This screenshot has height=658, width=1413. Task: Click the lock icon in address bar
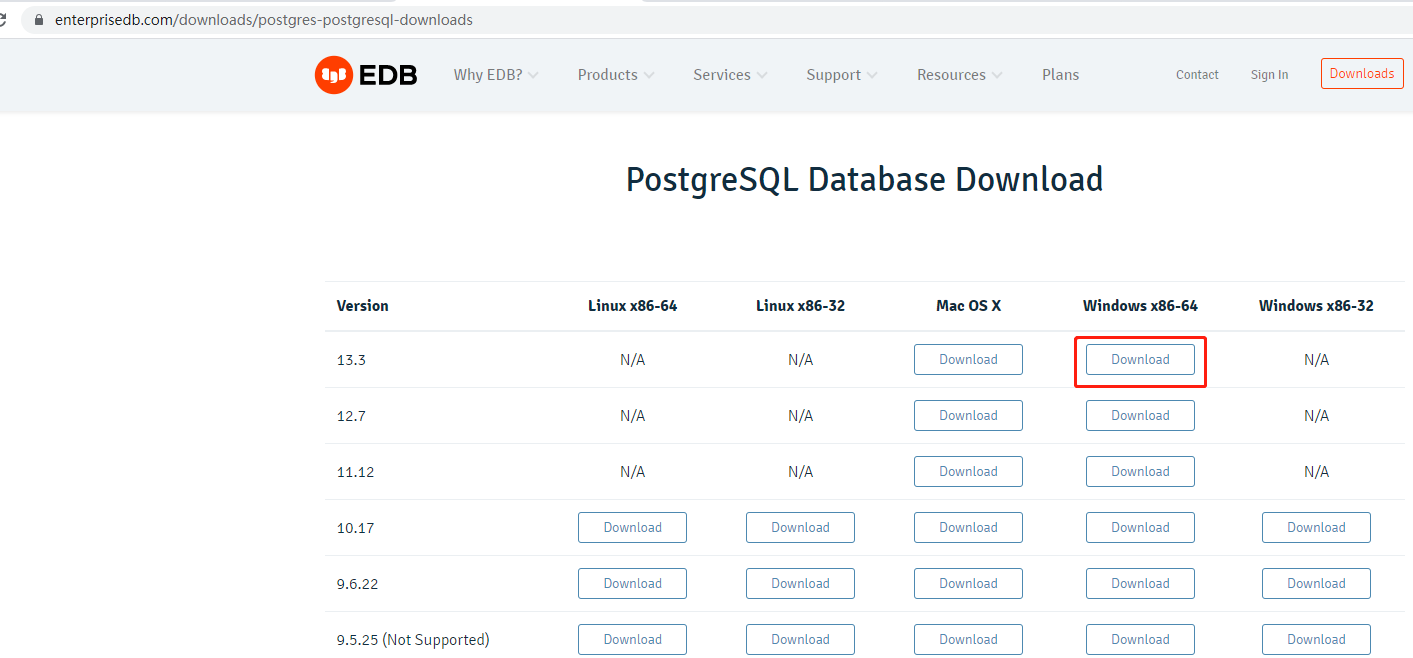coord(39,20)
